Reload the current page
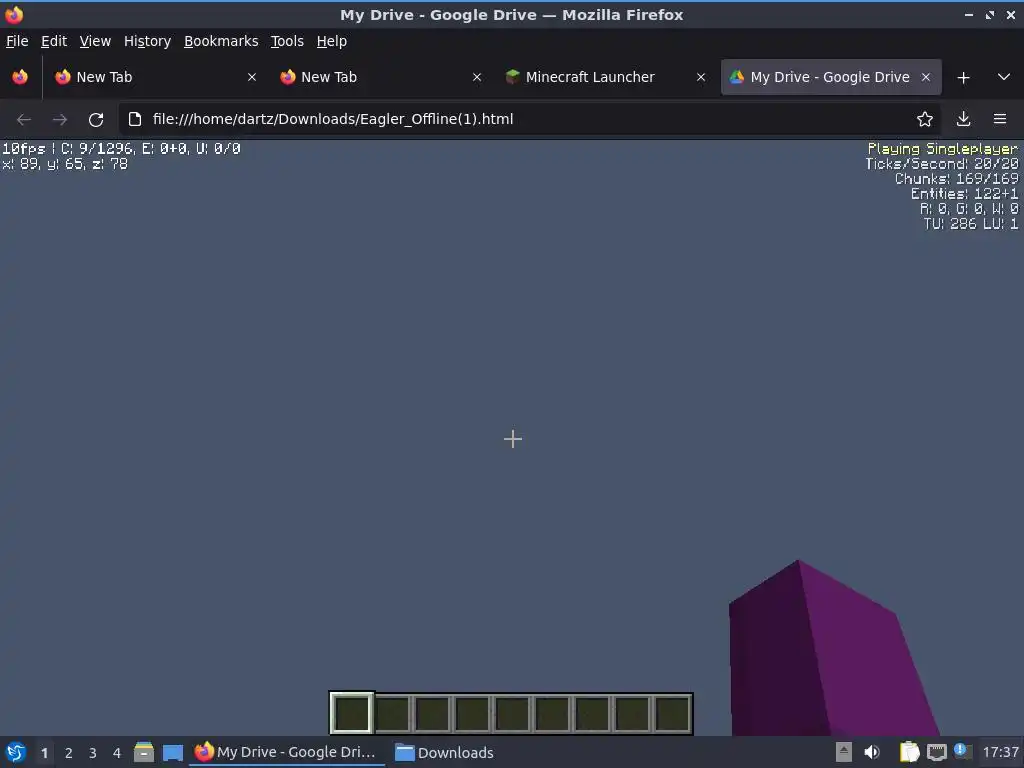The image size is (1024, 768). 96,120
